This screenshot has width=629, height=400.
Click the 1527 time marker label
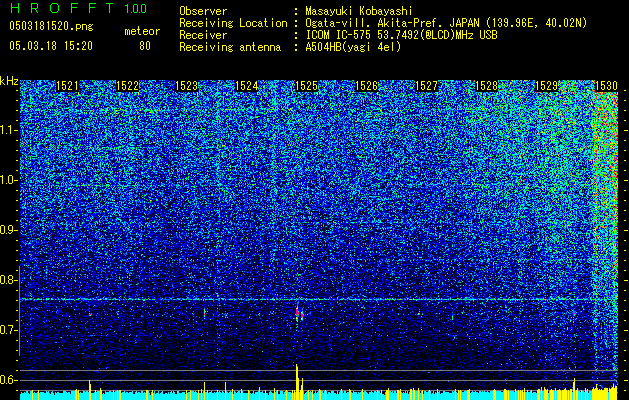tap(426, 86)
